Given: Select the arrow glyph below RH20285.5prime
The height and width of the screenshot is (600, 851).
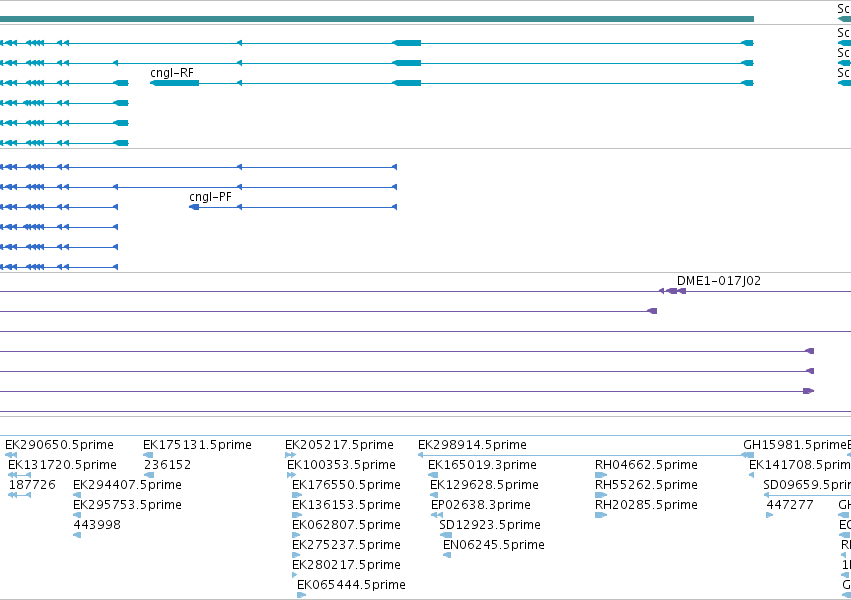Looking at the screenshot, I should click(x=601, y=515).
